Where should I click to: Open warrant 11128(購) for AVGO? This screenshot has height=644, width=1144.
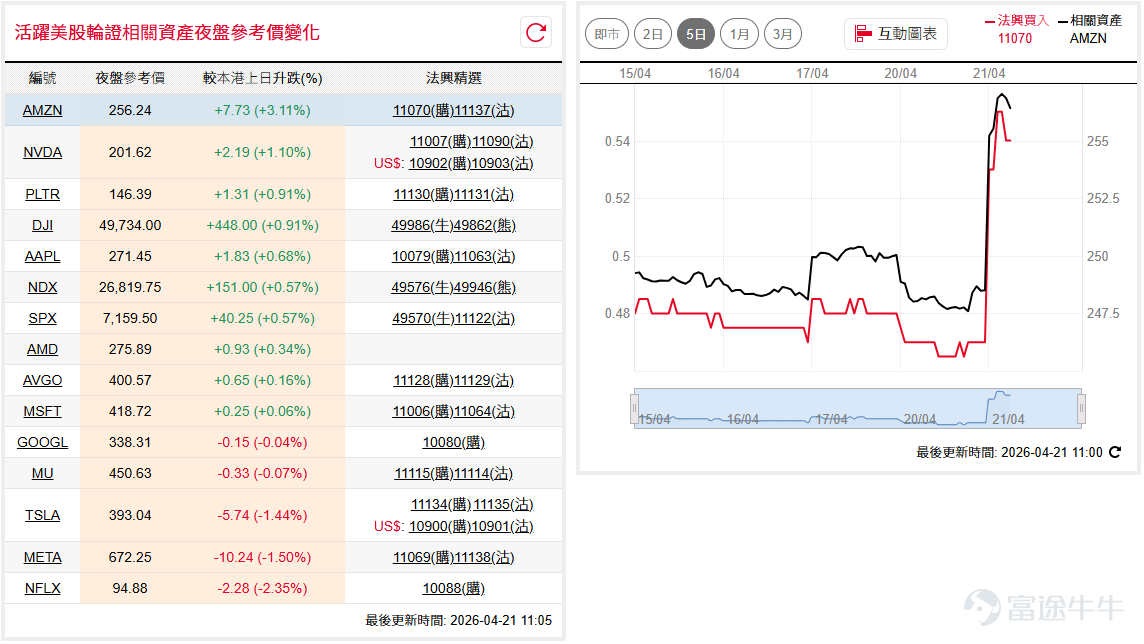point(423,381)
